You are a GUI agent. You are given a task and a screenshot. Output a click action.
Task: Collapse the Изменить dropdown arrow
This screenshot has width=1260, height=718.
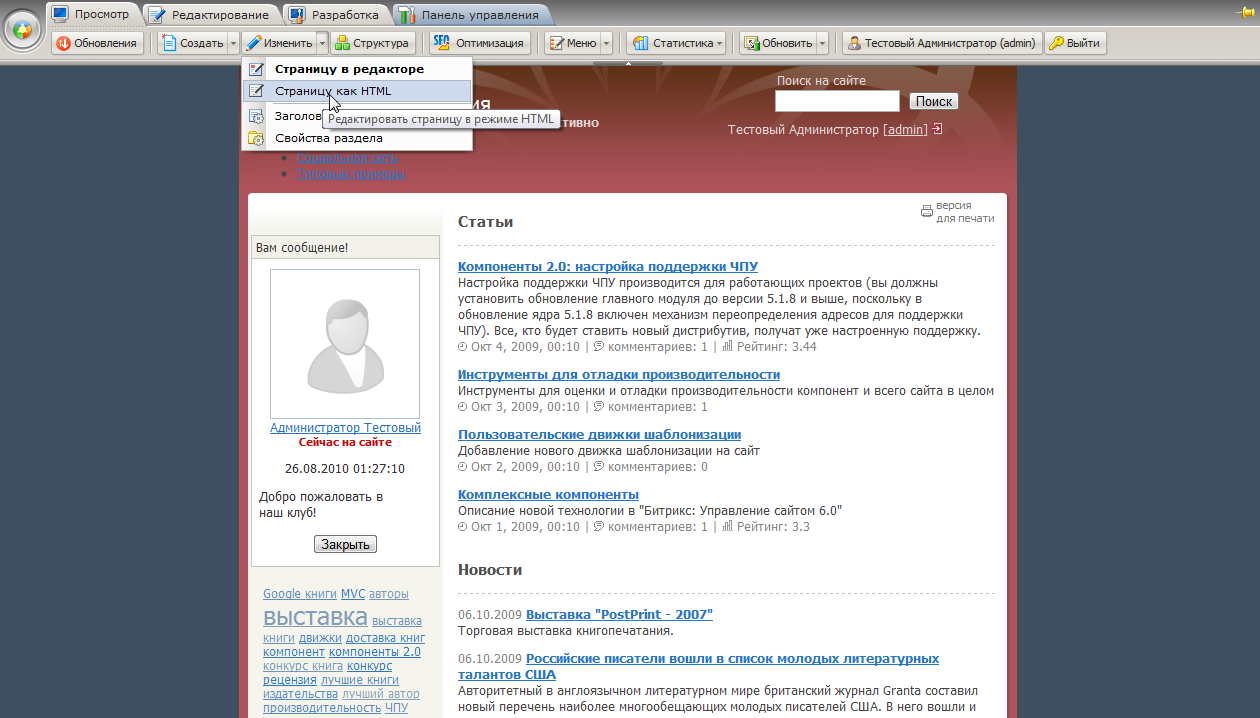coord(322,43)
